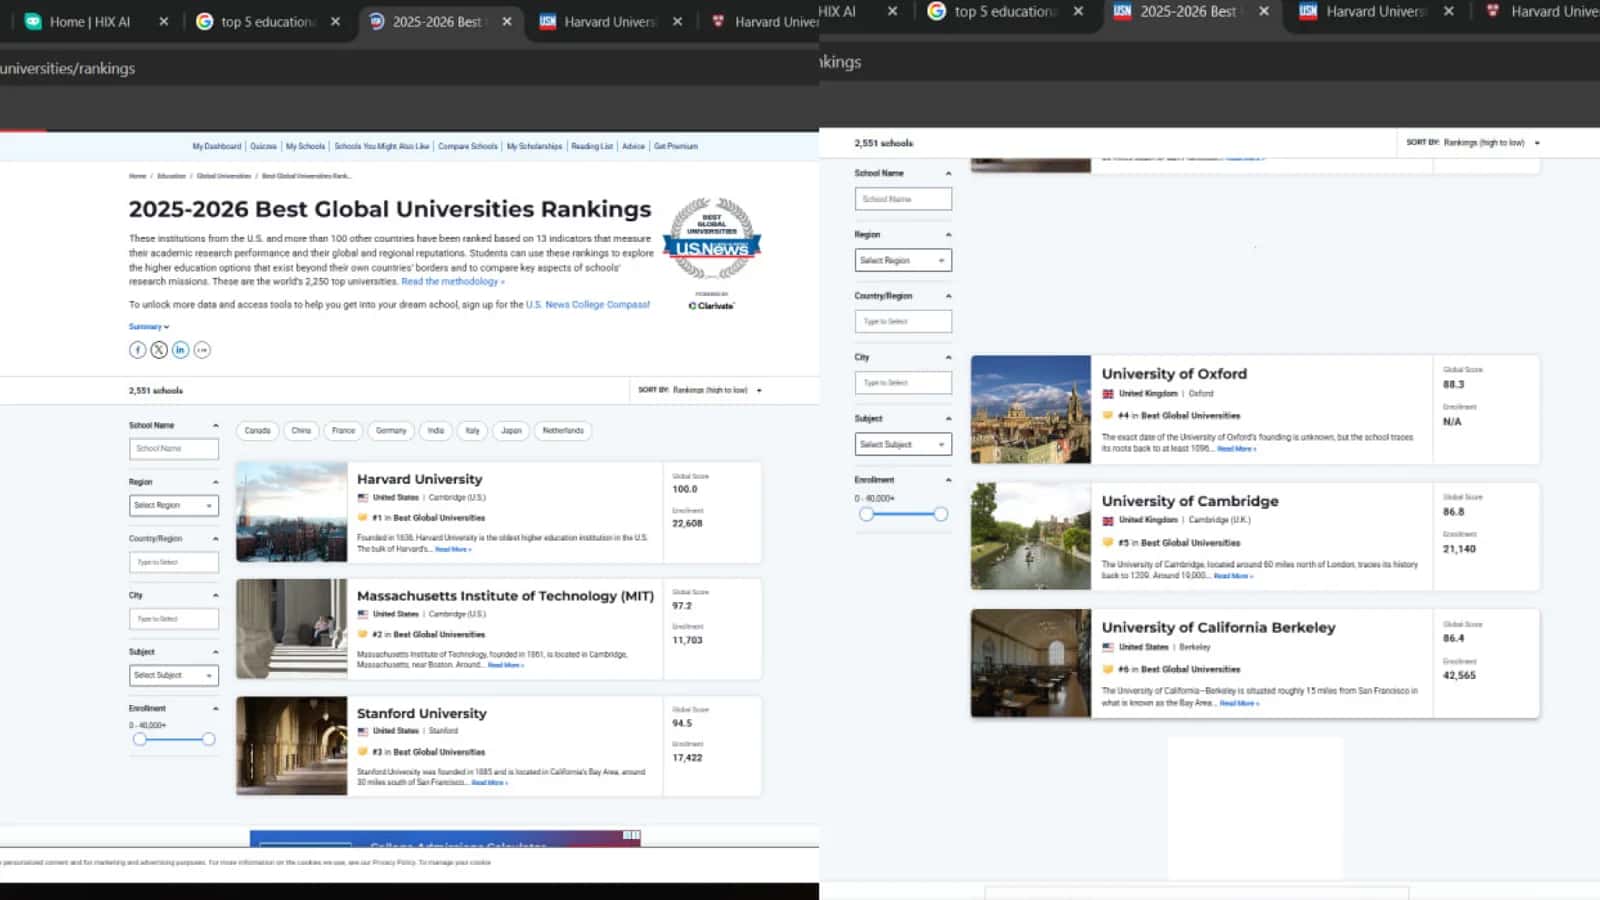
Task: Collapse City filter section in left window
Action: coord(215,596)
